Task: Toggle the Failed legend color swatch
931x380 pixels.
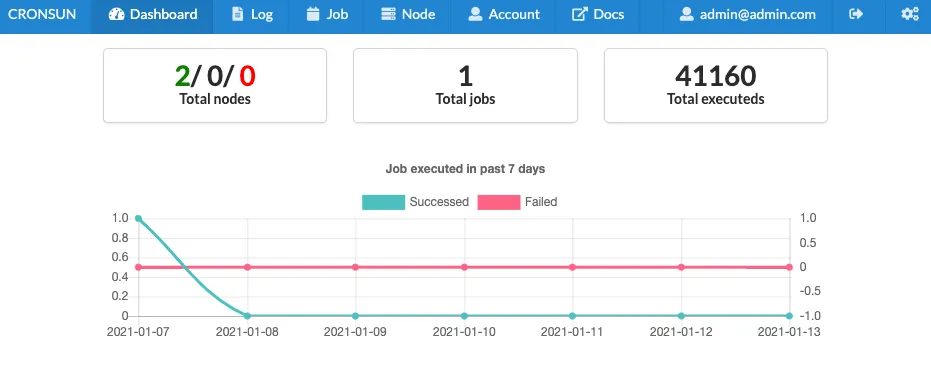Action: (499, 202)
